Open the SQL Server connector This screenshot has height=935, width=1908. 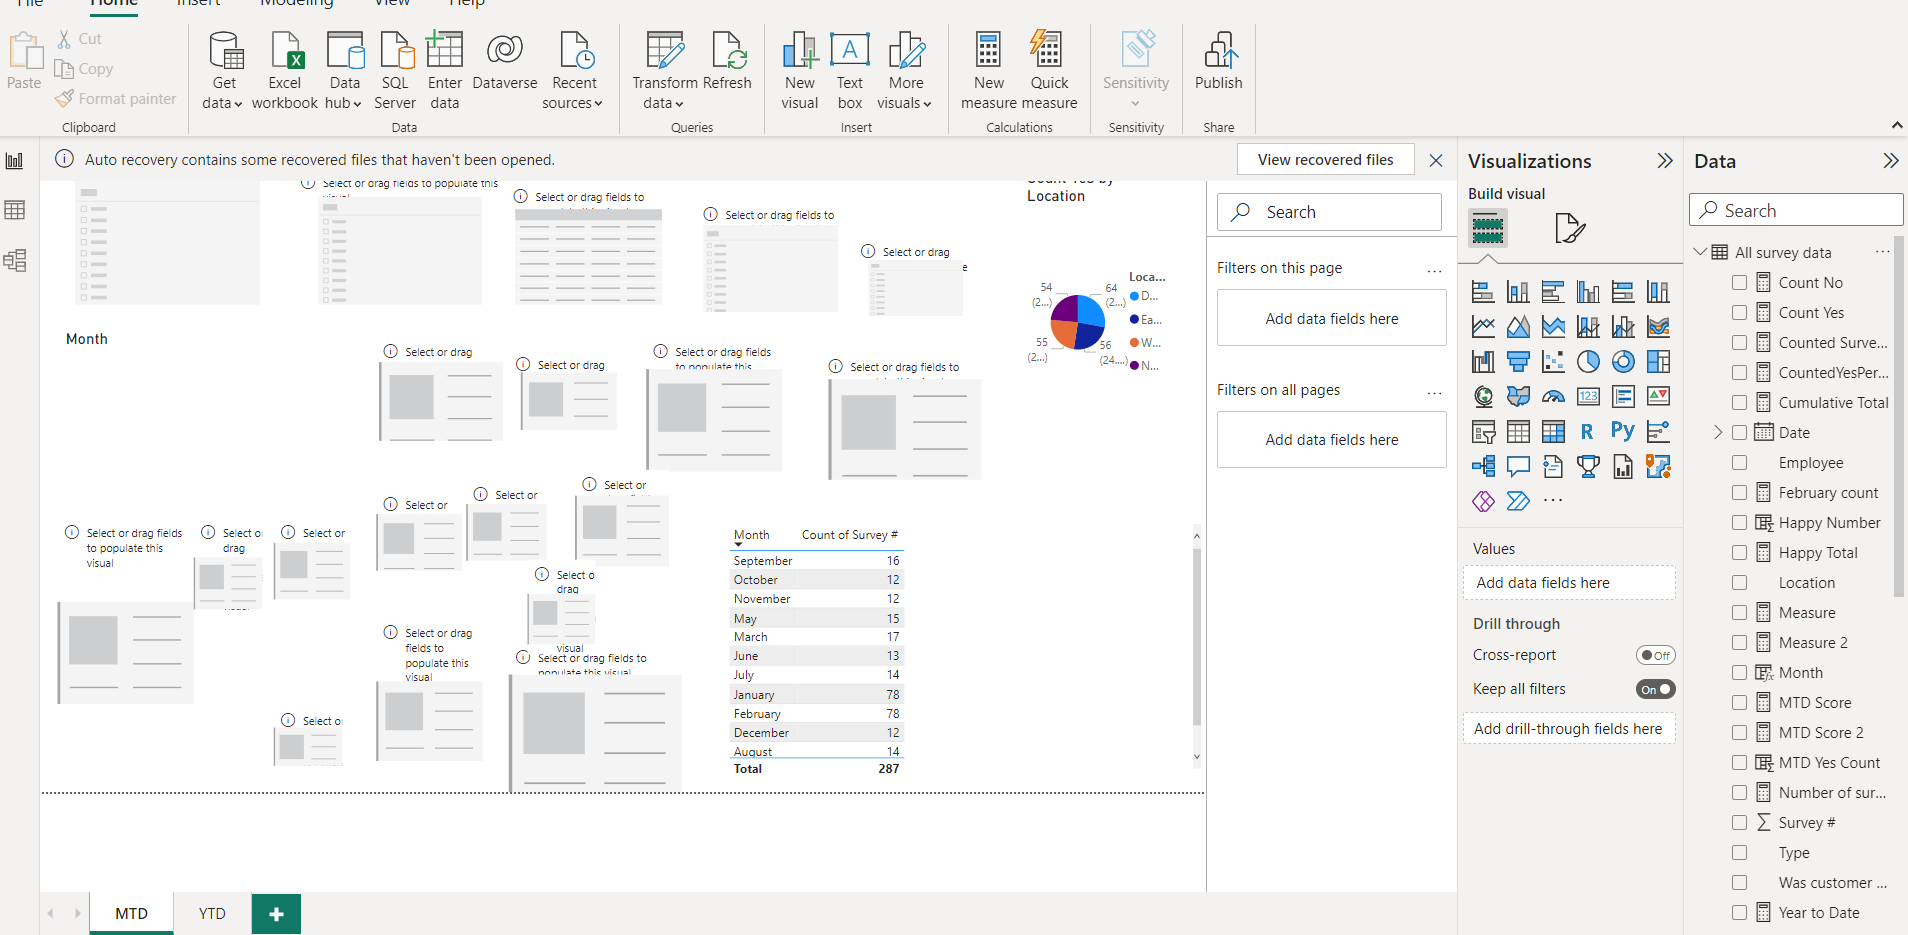point(395,70)
